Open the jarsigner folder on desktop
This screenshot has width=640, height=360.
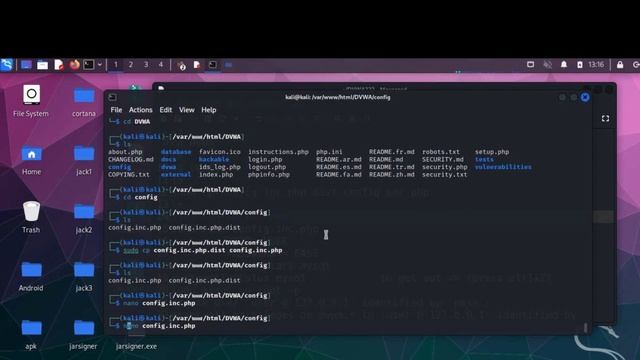(84, 335)
